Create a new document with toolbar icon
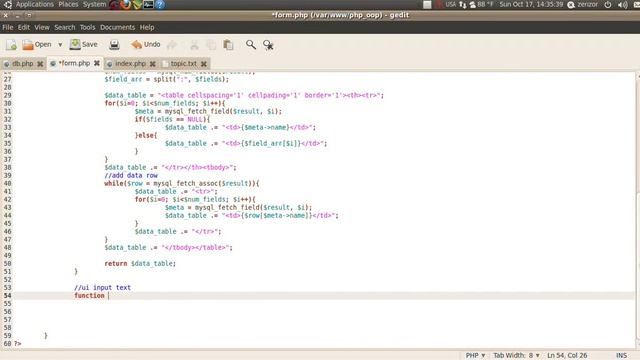 11,45
